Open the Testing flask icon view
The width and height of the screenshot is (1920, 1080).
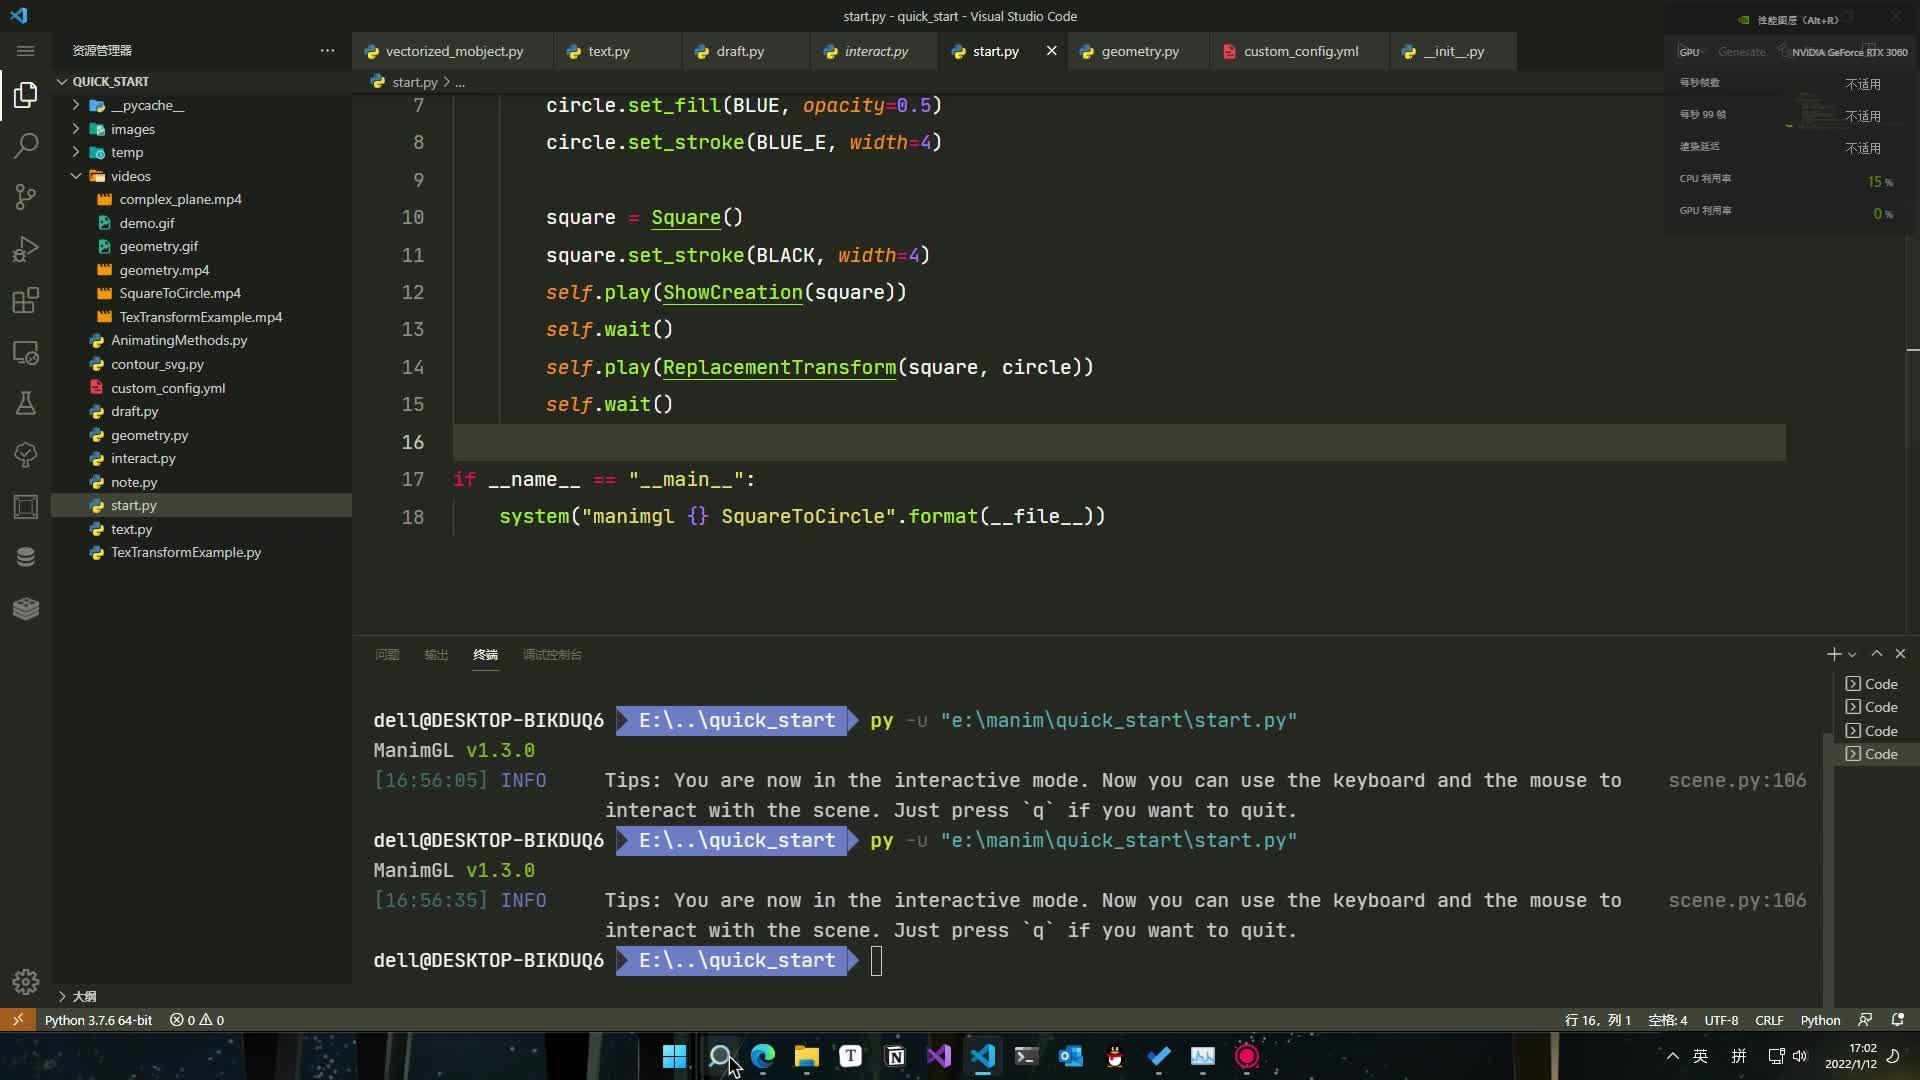(26, 403)
